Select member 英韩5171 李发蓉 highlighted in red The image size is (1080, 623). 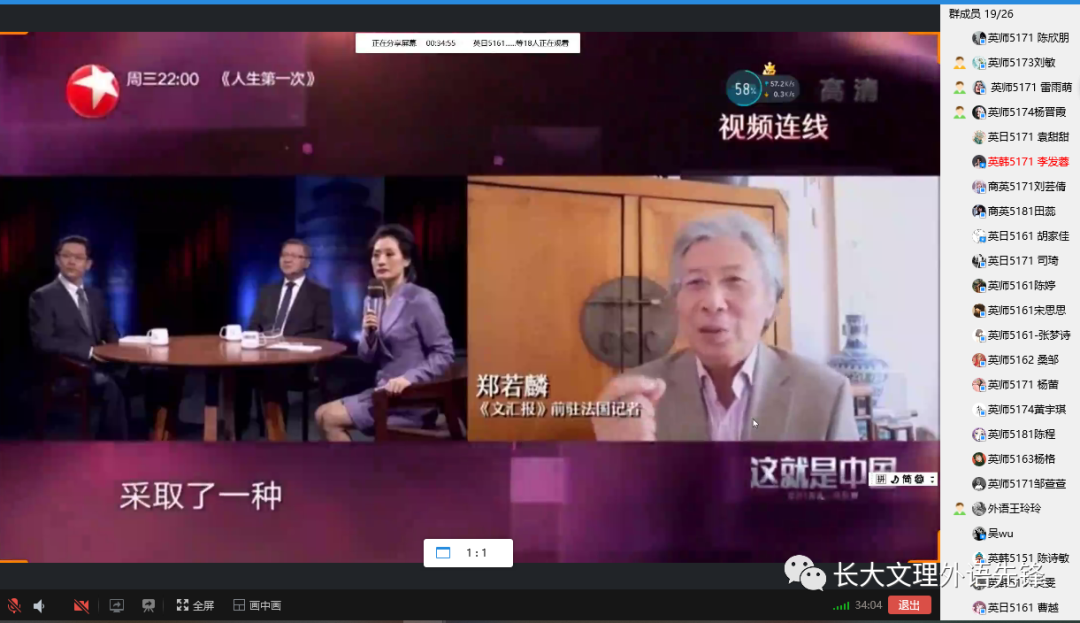[1027, 161]
